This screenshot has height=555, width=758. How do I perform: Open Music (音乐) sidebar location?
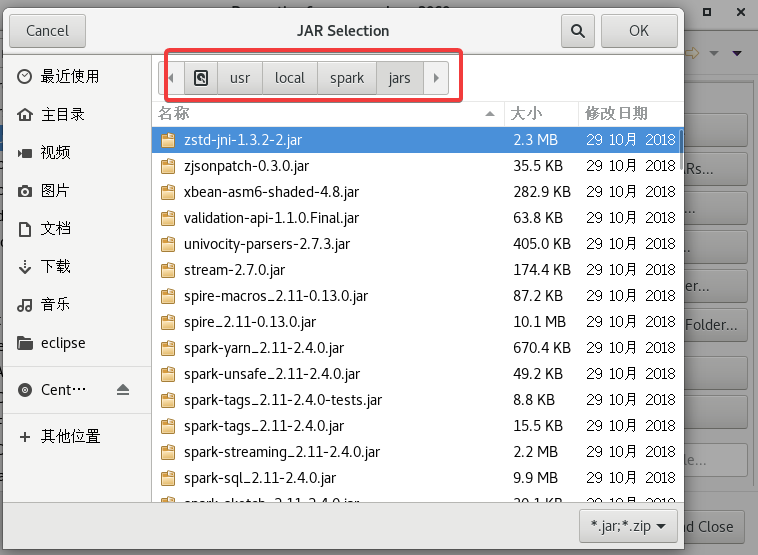coord(77,305)
